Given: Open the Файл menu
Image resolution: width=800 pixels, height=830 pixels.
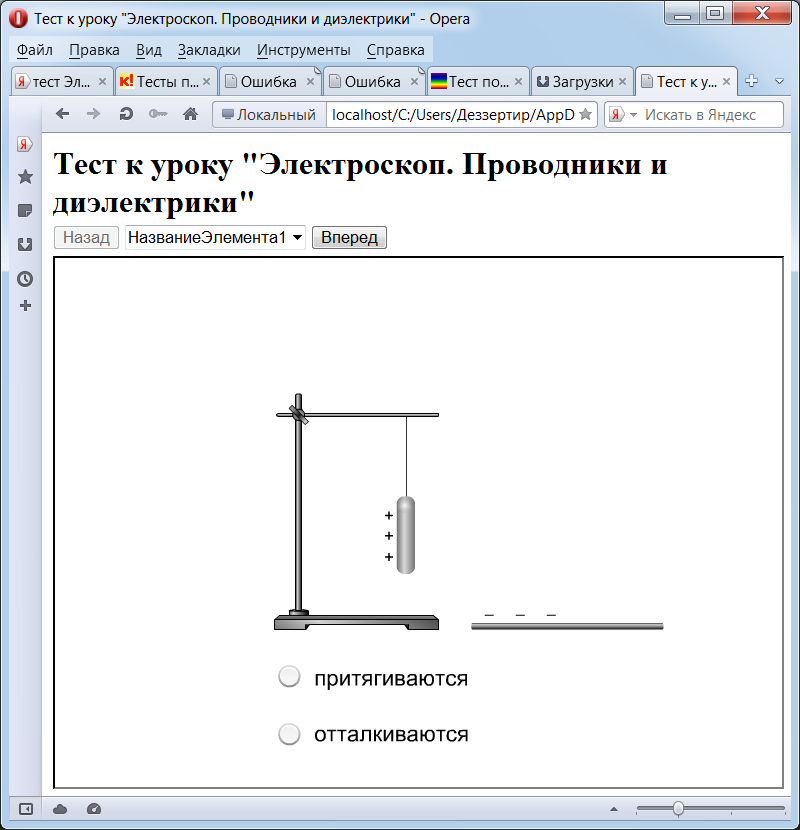Looking at the screenshot, I should [35, 50].
